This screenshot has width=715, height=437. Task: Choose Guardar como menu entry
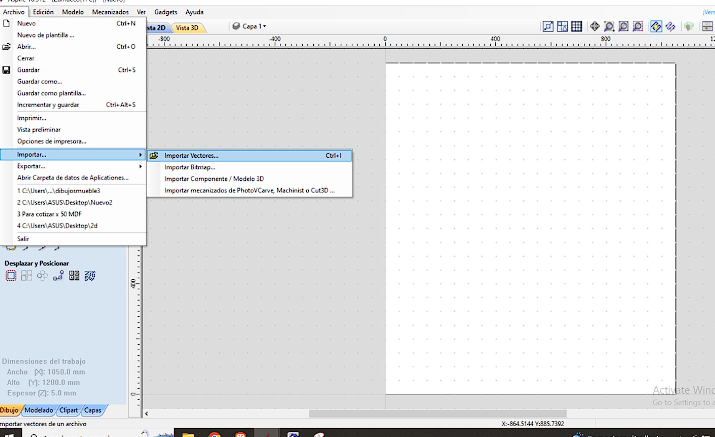tap(73, 81)
